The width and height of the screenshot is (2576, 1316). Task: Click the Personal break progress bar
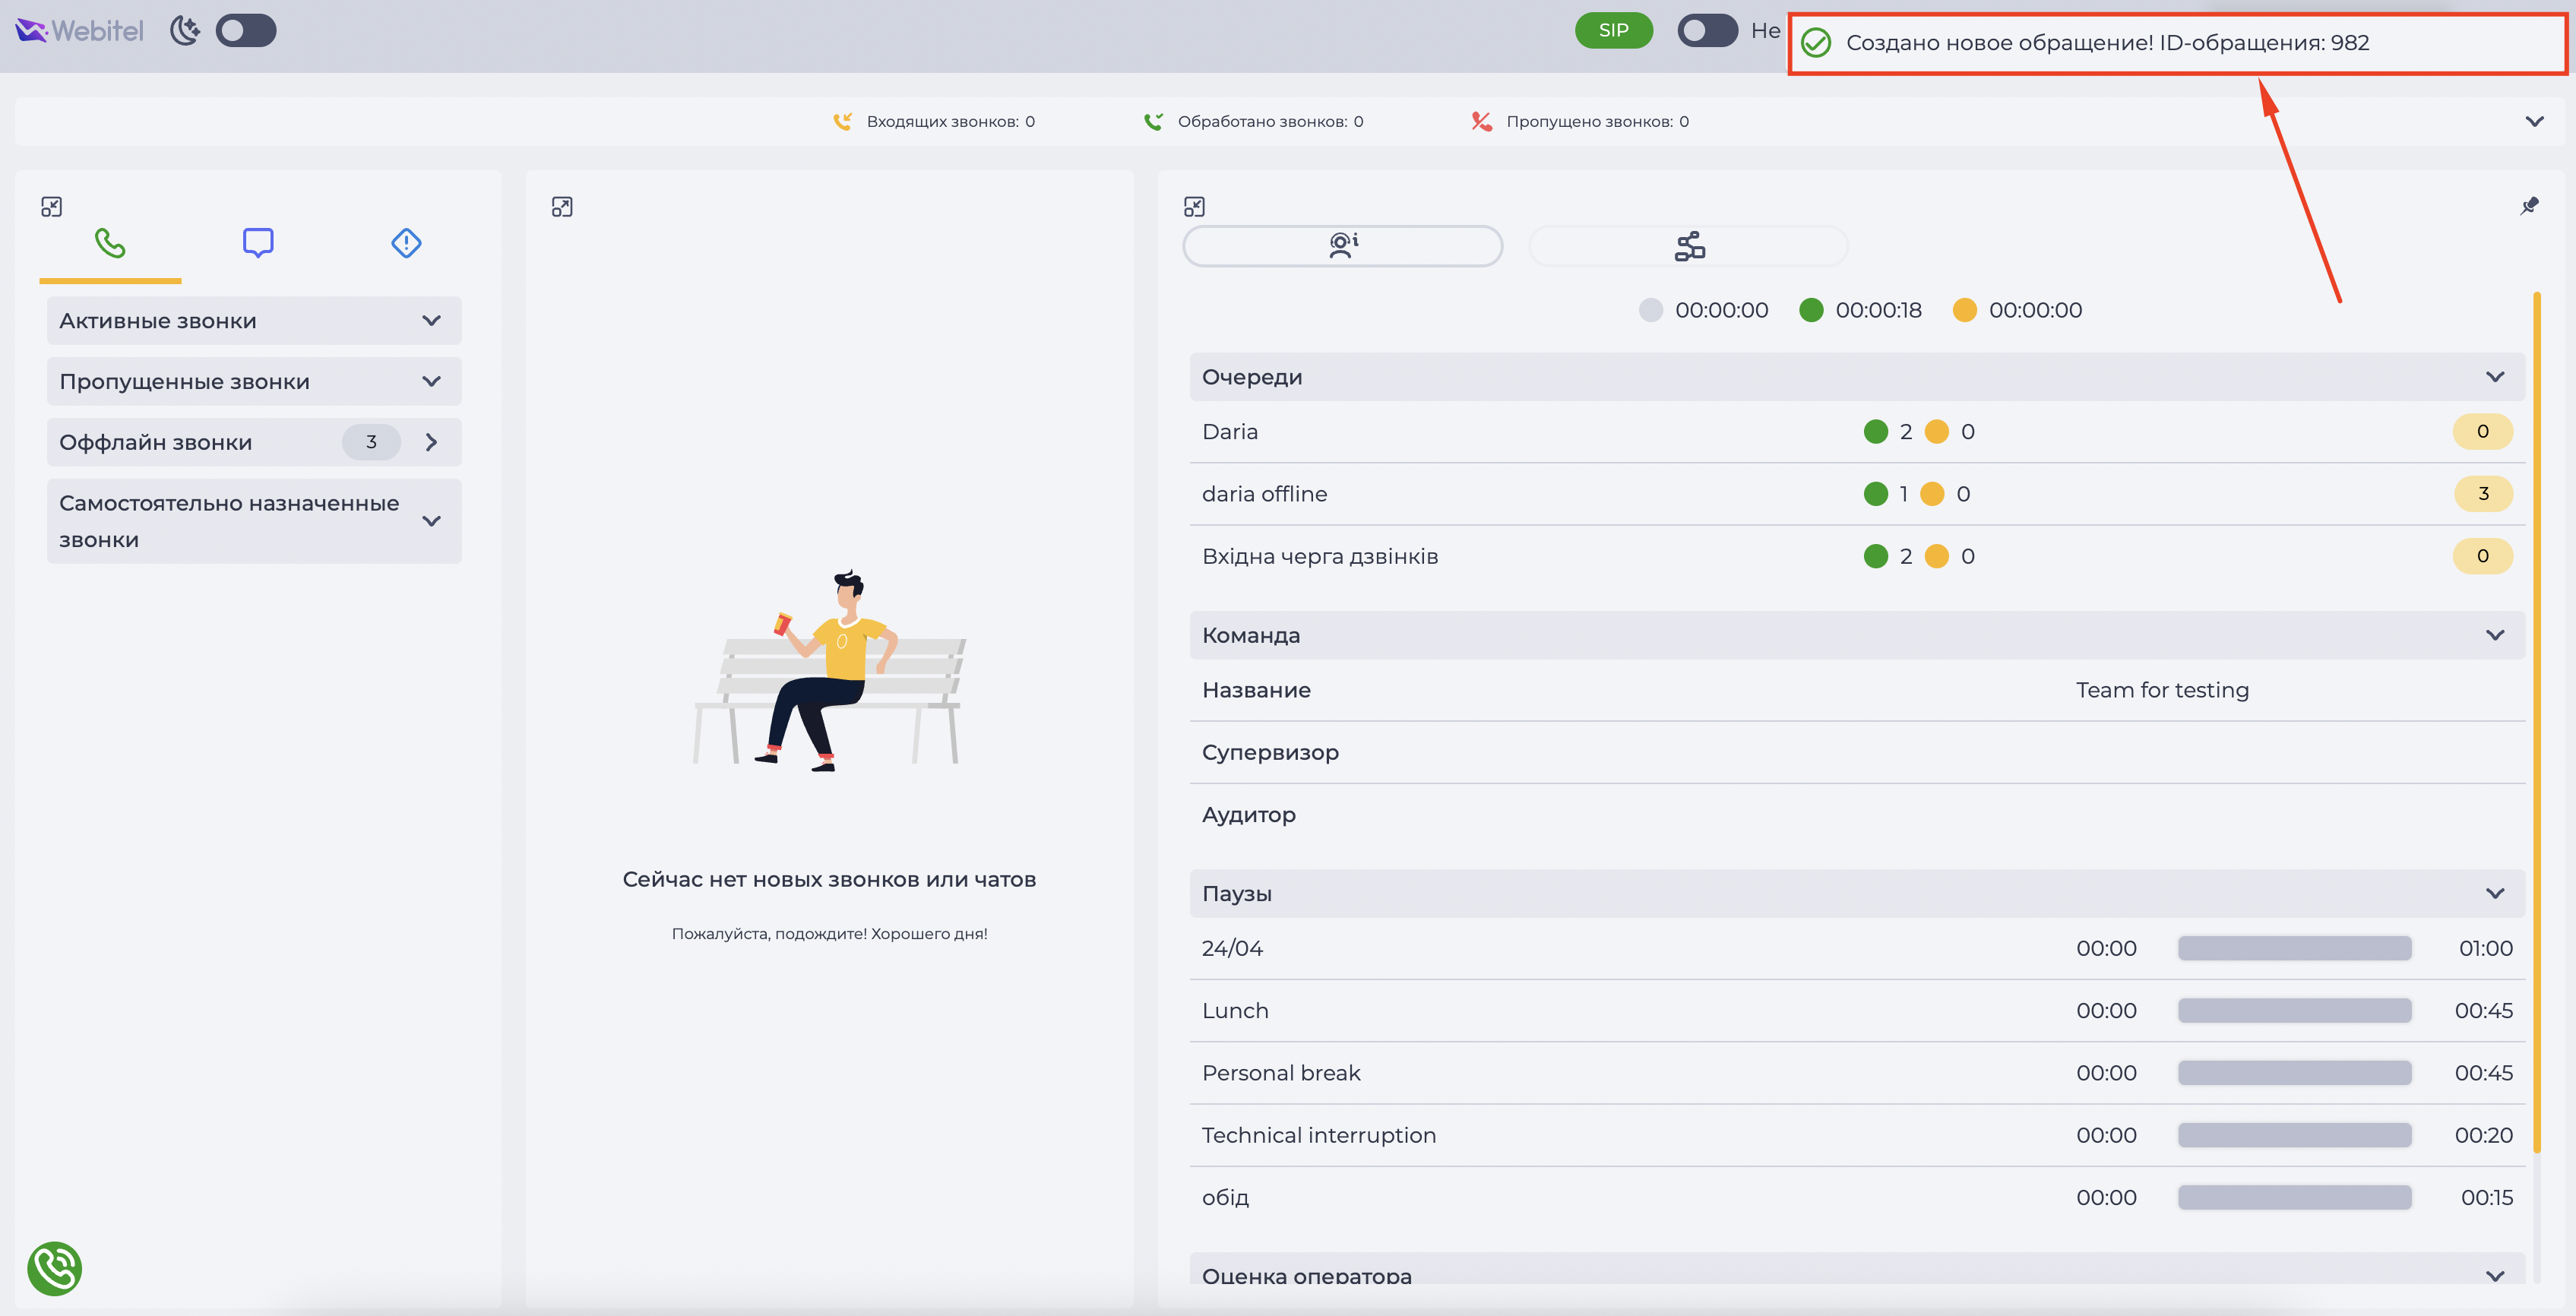coord(2294,1073)
